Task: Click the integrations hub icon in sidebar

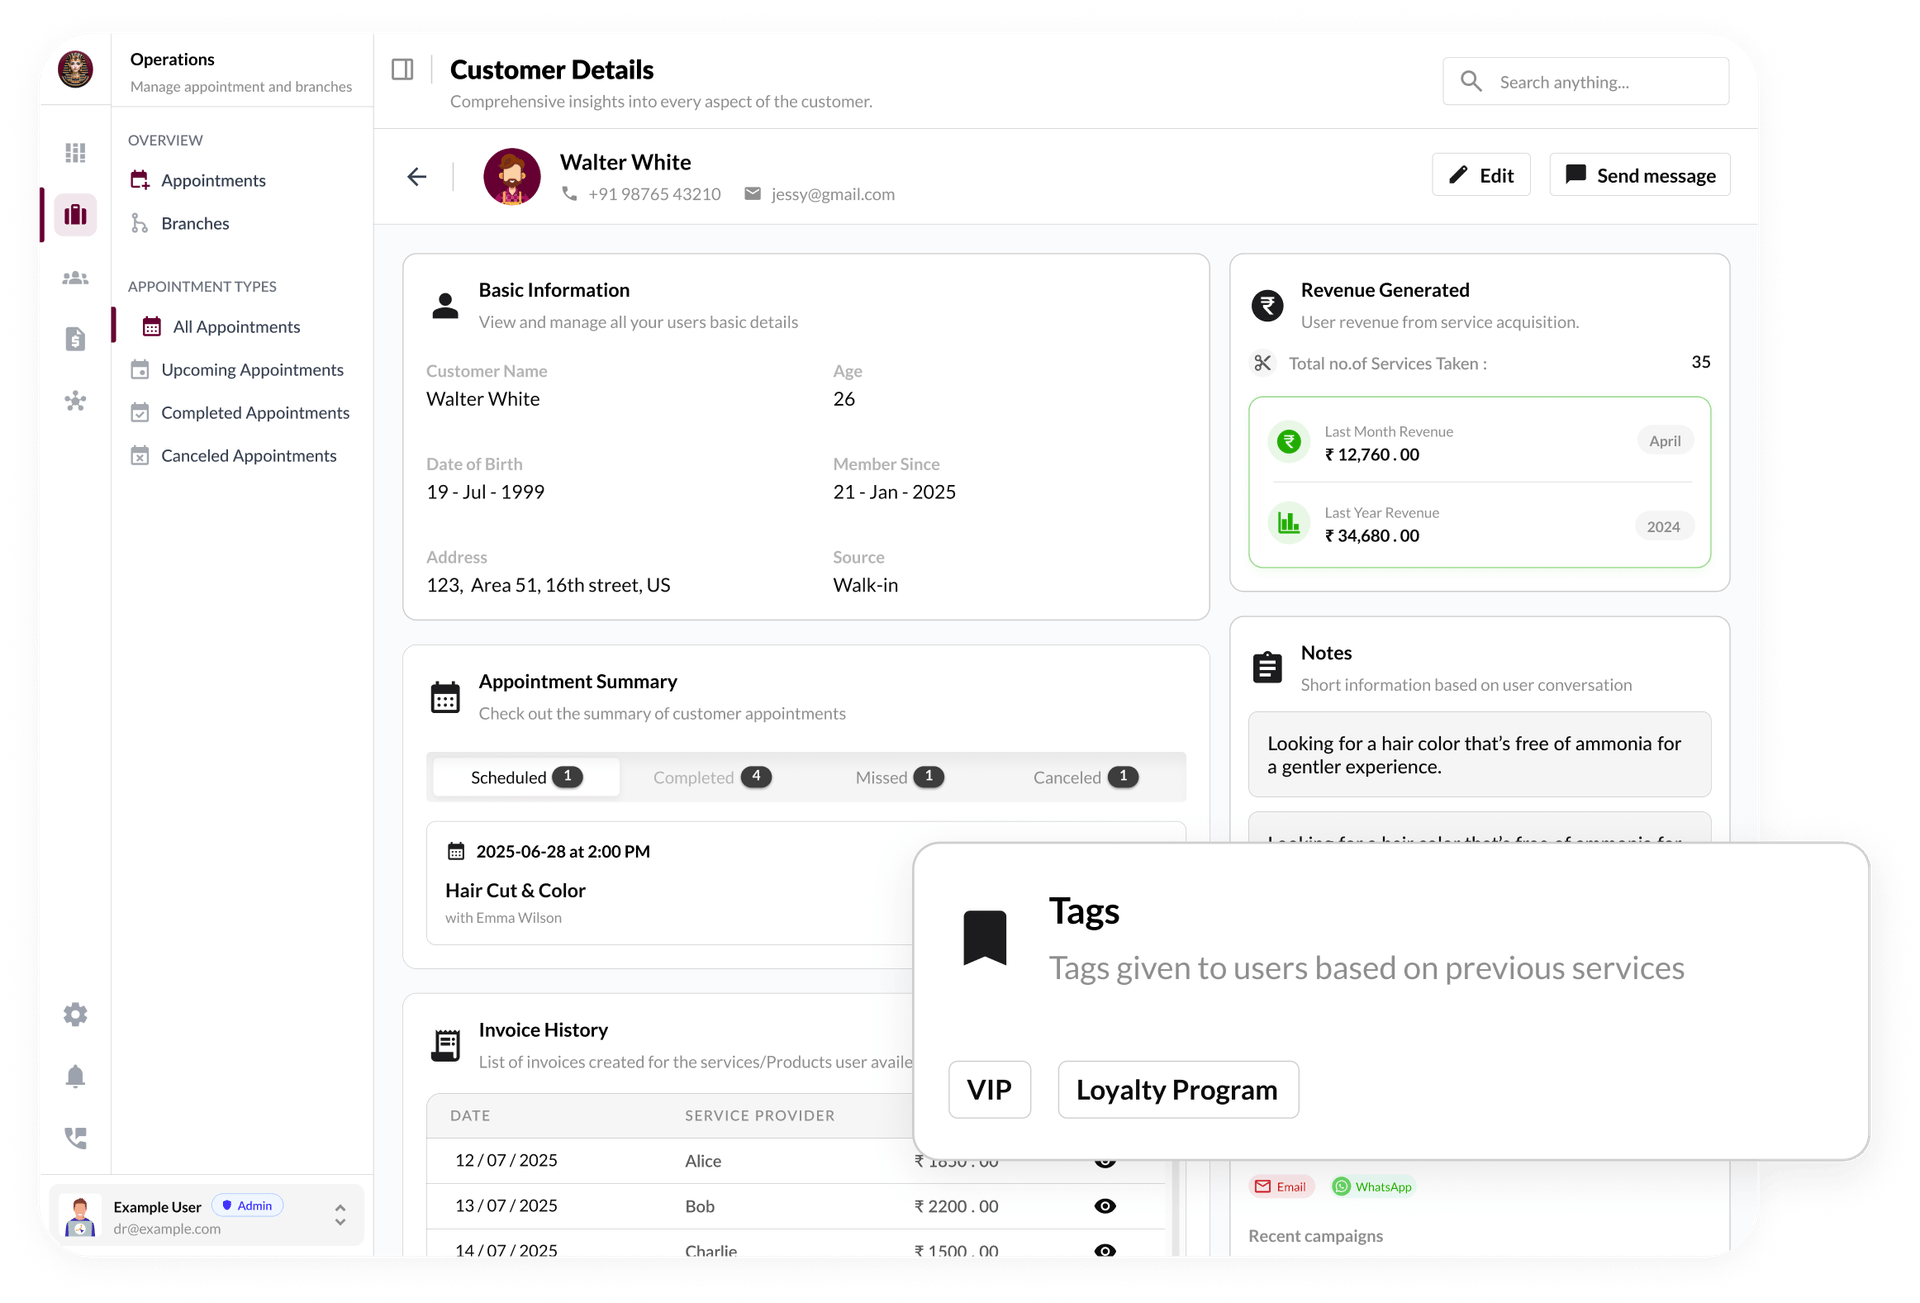Action: [x=75, y=401]
